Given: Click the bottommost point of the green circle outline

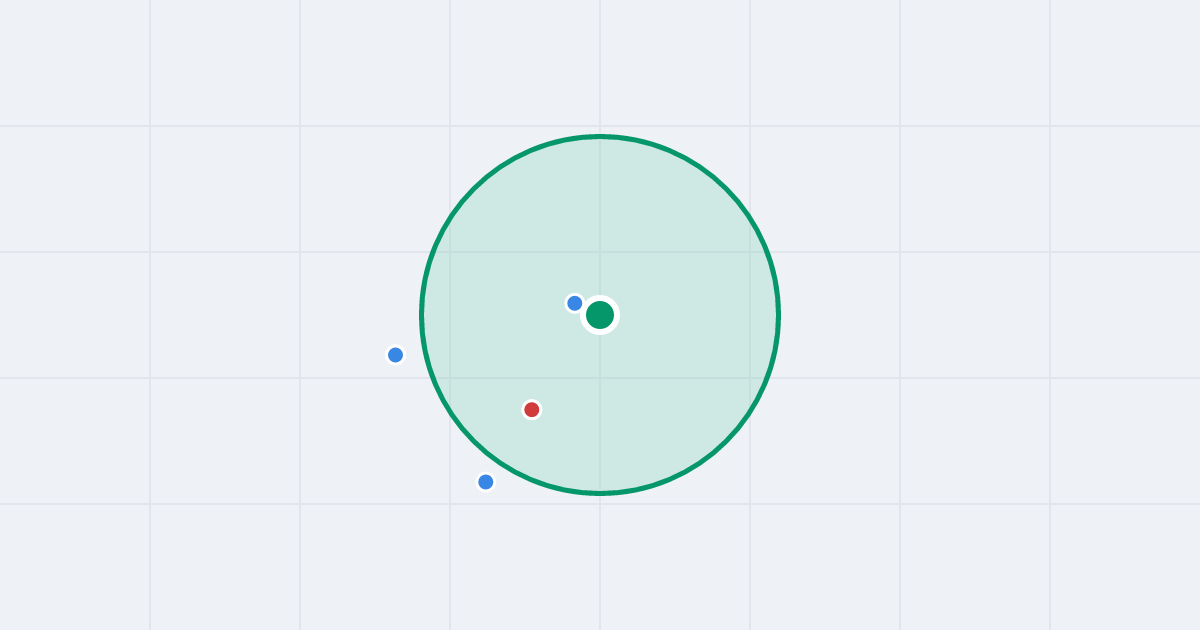Looking at the screenshot, I should [x=600, y=493].
